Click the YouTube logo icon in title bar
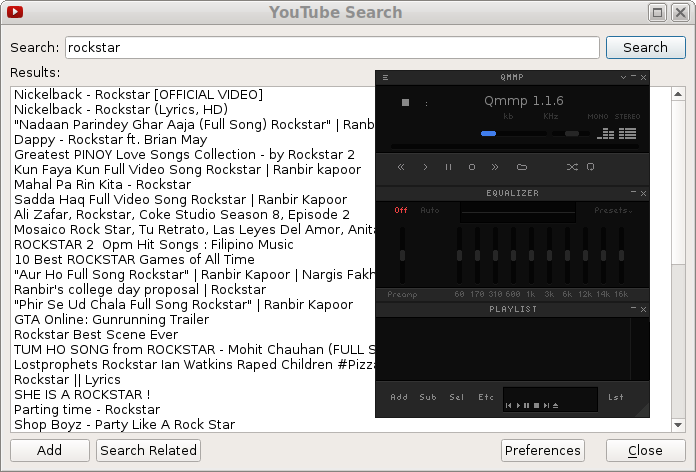Screen dimensions: 696x472 15,12
